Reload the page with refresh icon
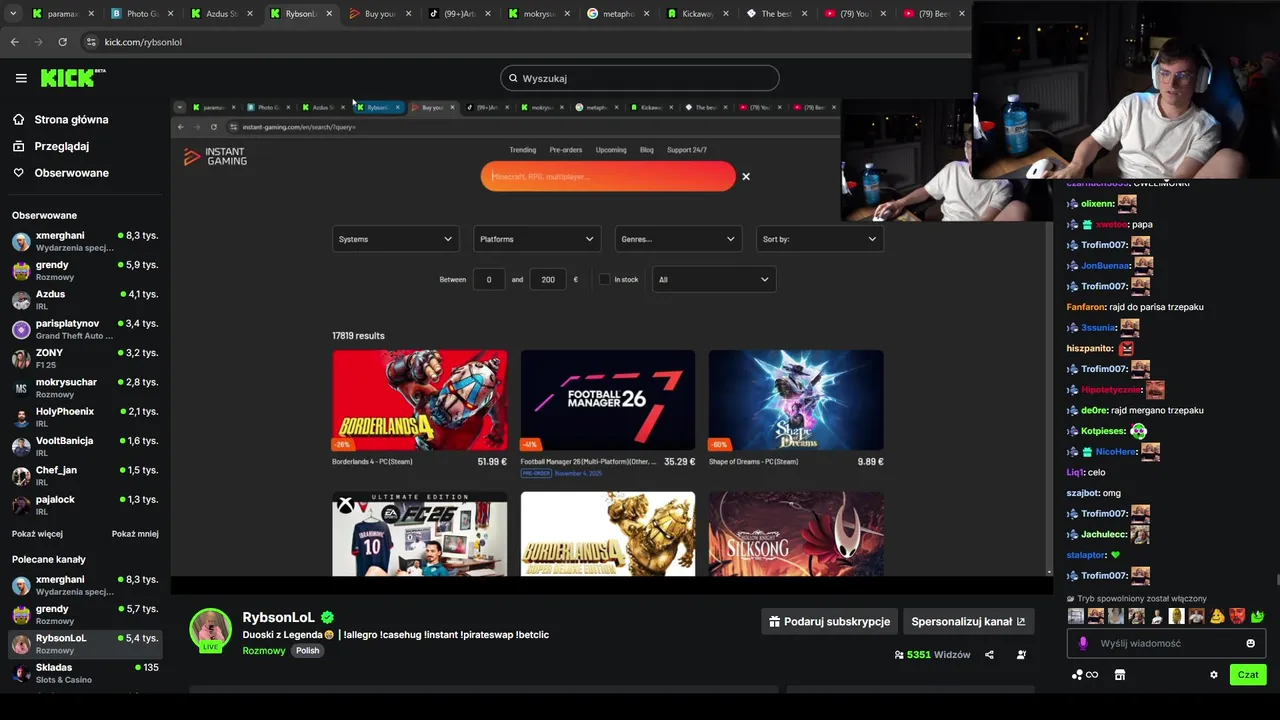 (x=62, y=42)
